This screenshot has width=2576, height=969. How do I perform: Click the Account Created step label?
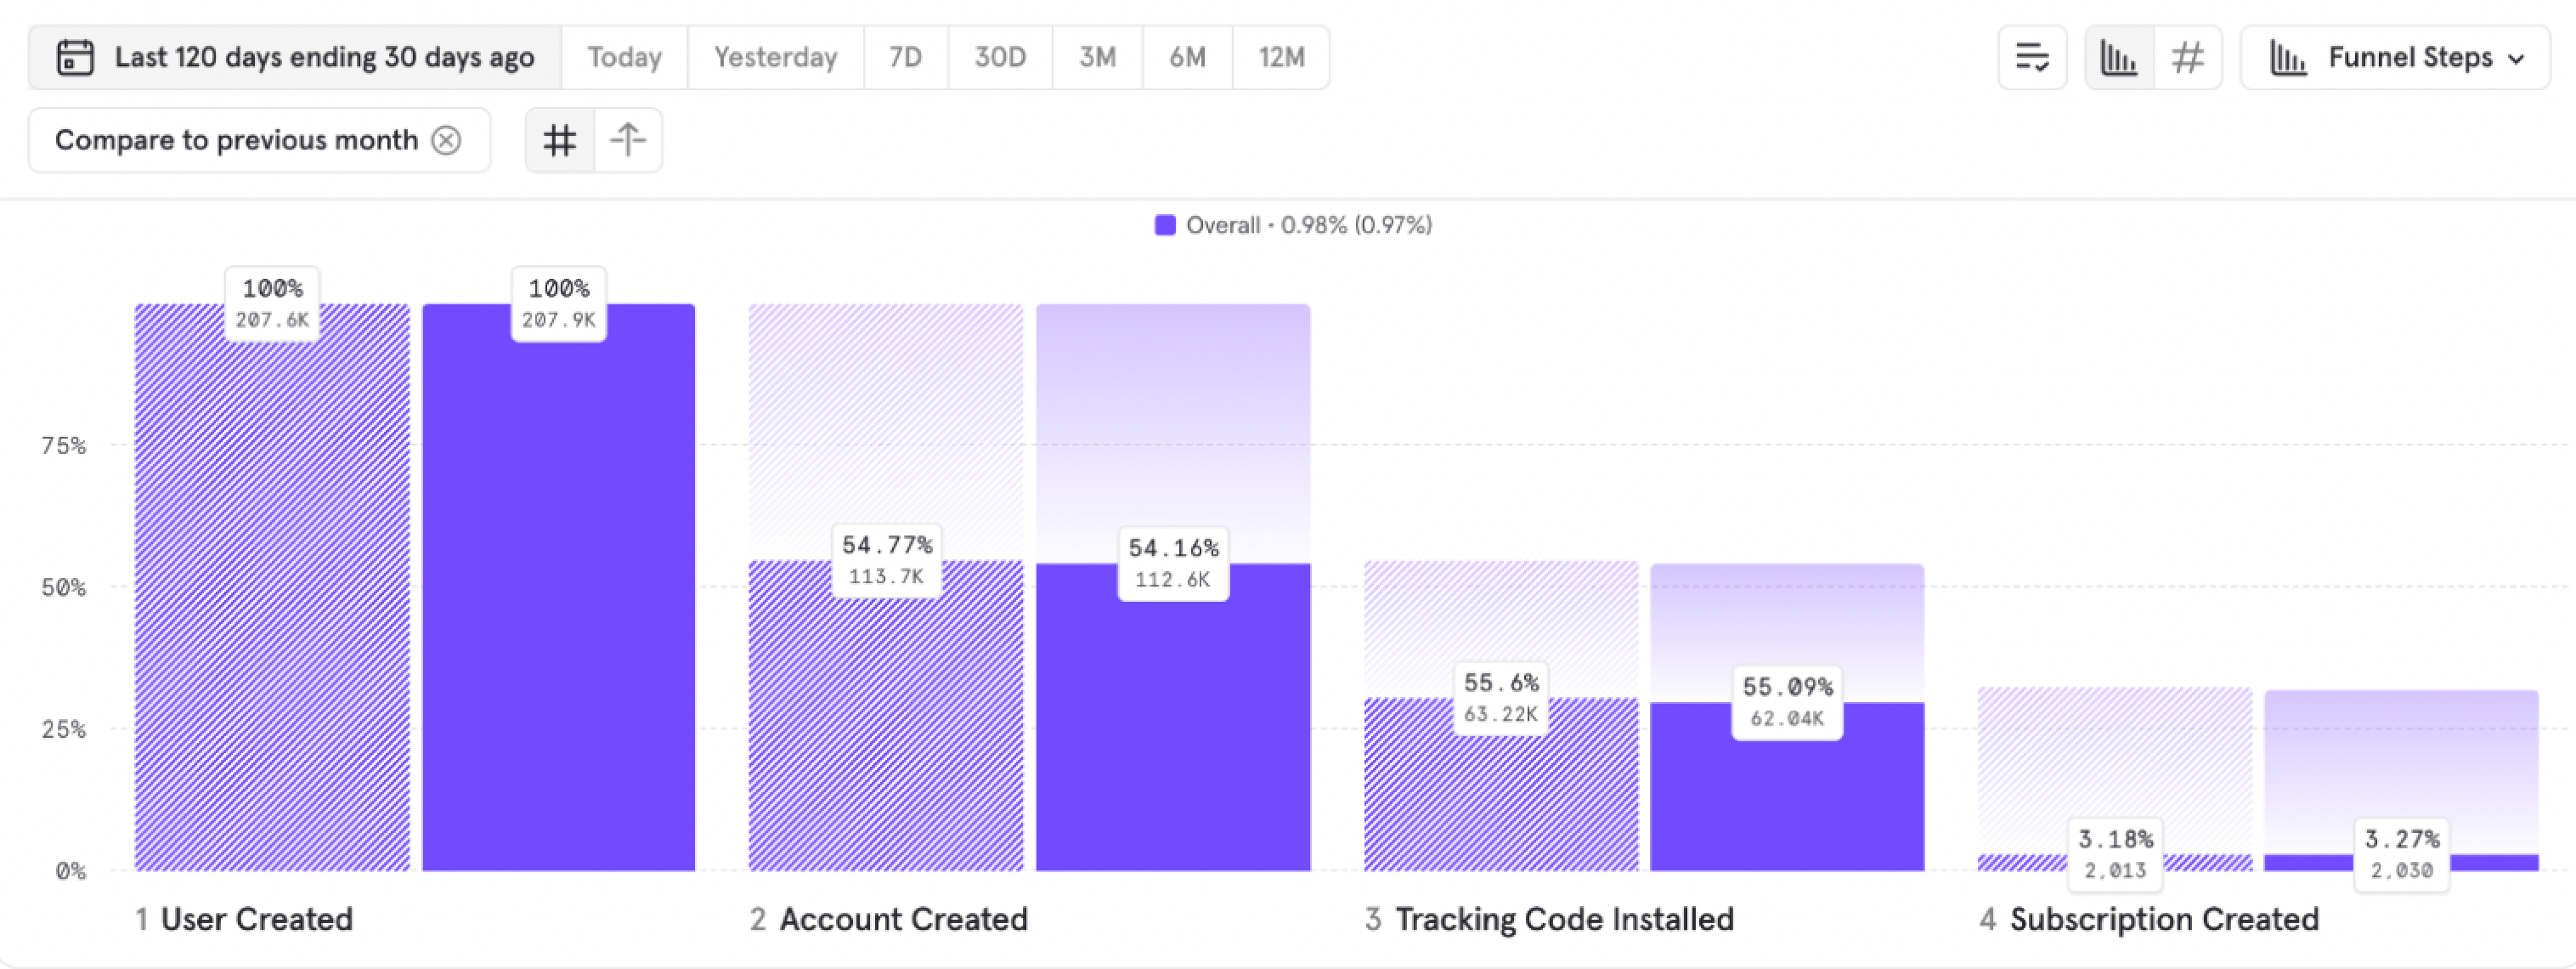pyautogui.click(x=904, y=919)
